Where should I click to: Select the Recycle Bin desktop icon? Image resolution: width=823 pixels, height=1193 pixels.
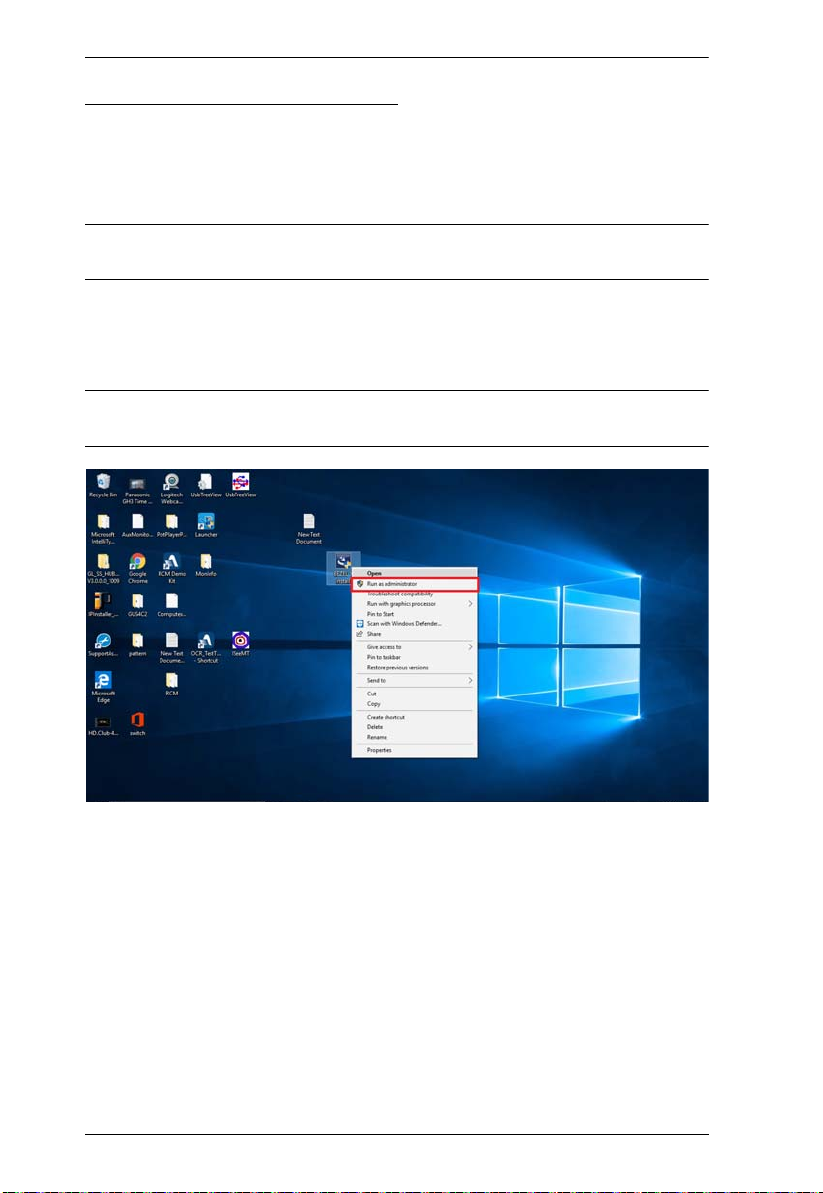coord(103,485)
